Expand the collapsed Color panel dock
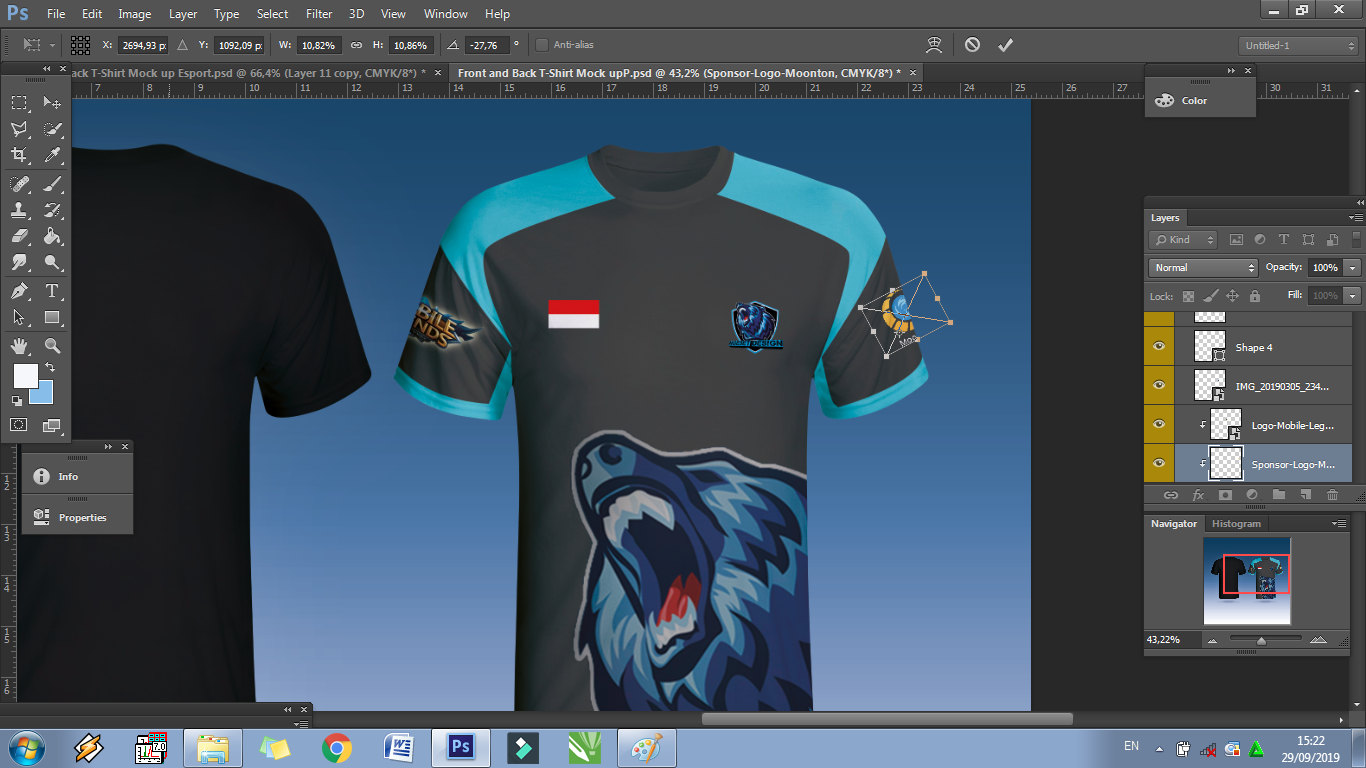The height and width of the screenshot is (768, 1366). click(1232, 70)
